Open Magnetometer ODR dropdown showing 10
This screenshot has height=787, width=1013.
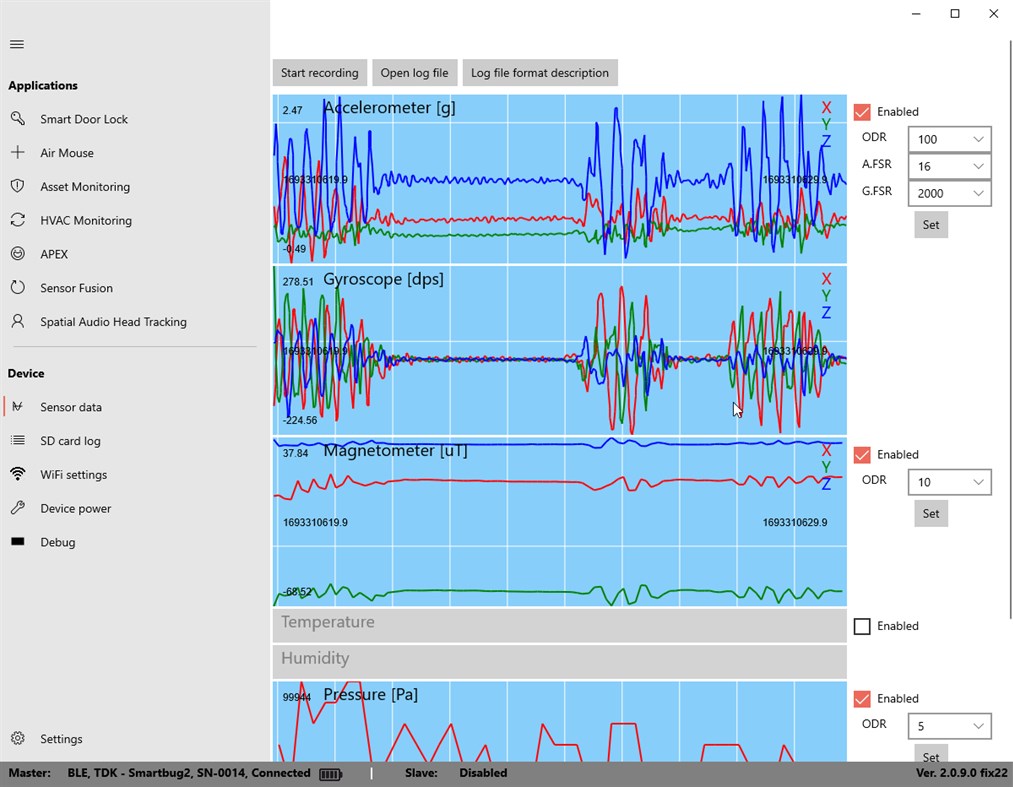pyautogui.click(x=949, y=482)
